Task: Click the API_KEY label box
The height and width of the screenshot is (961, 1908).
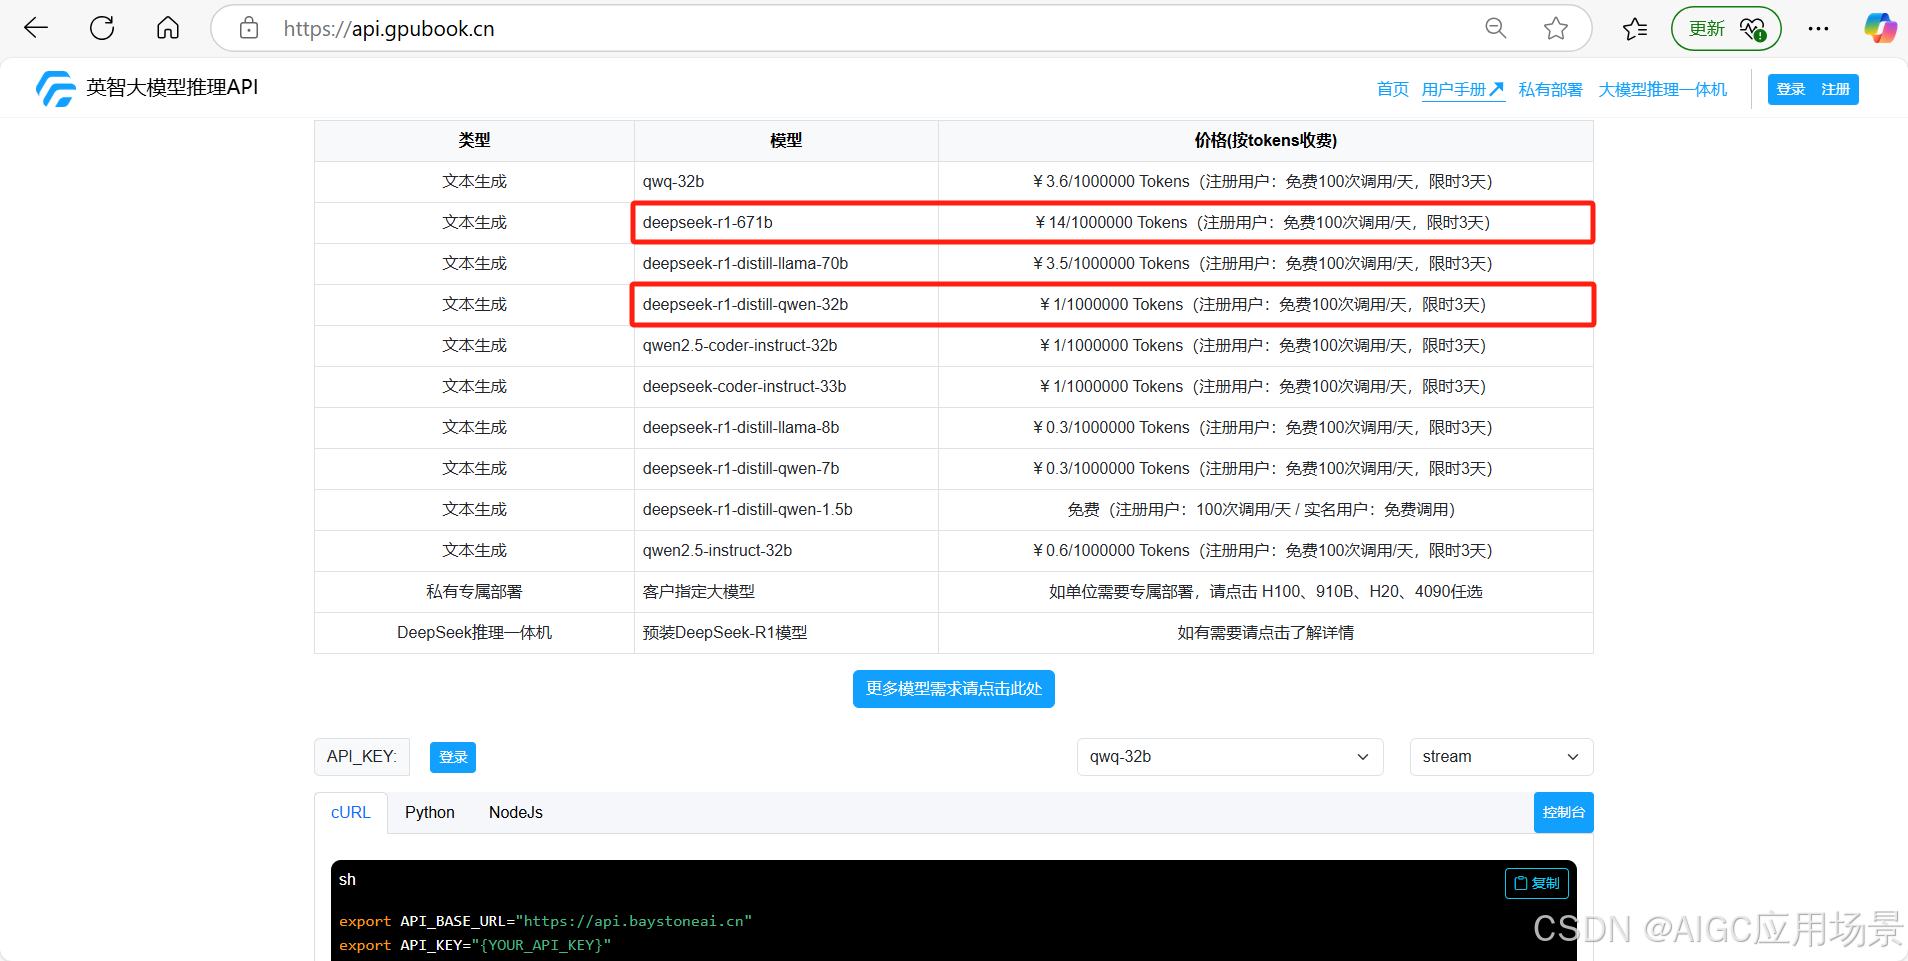Action: click(362, 757)
